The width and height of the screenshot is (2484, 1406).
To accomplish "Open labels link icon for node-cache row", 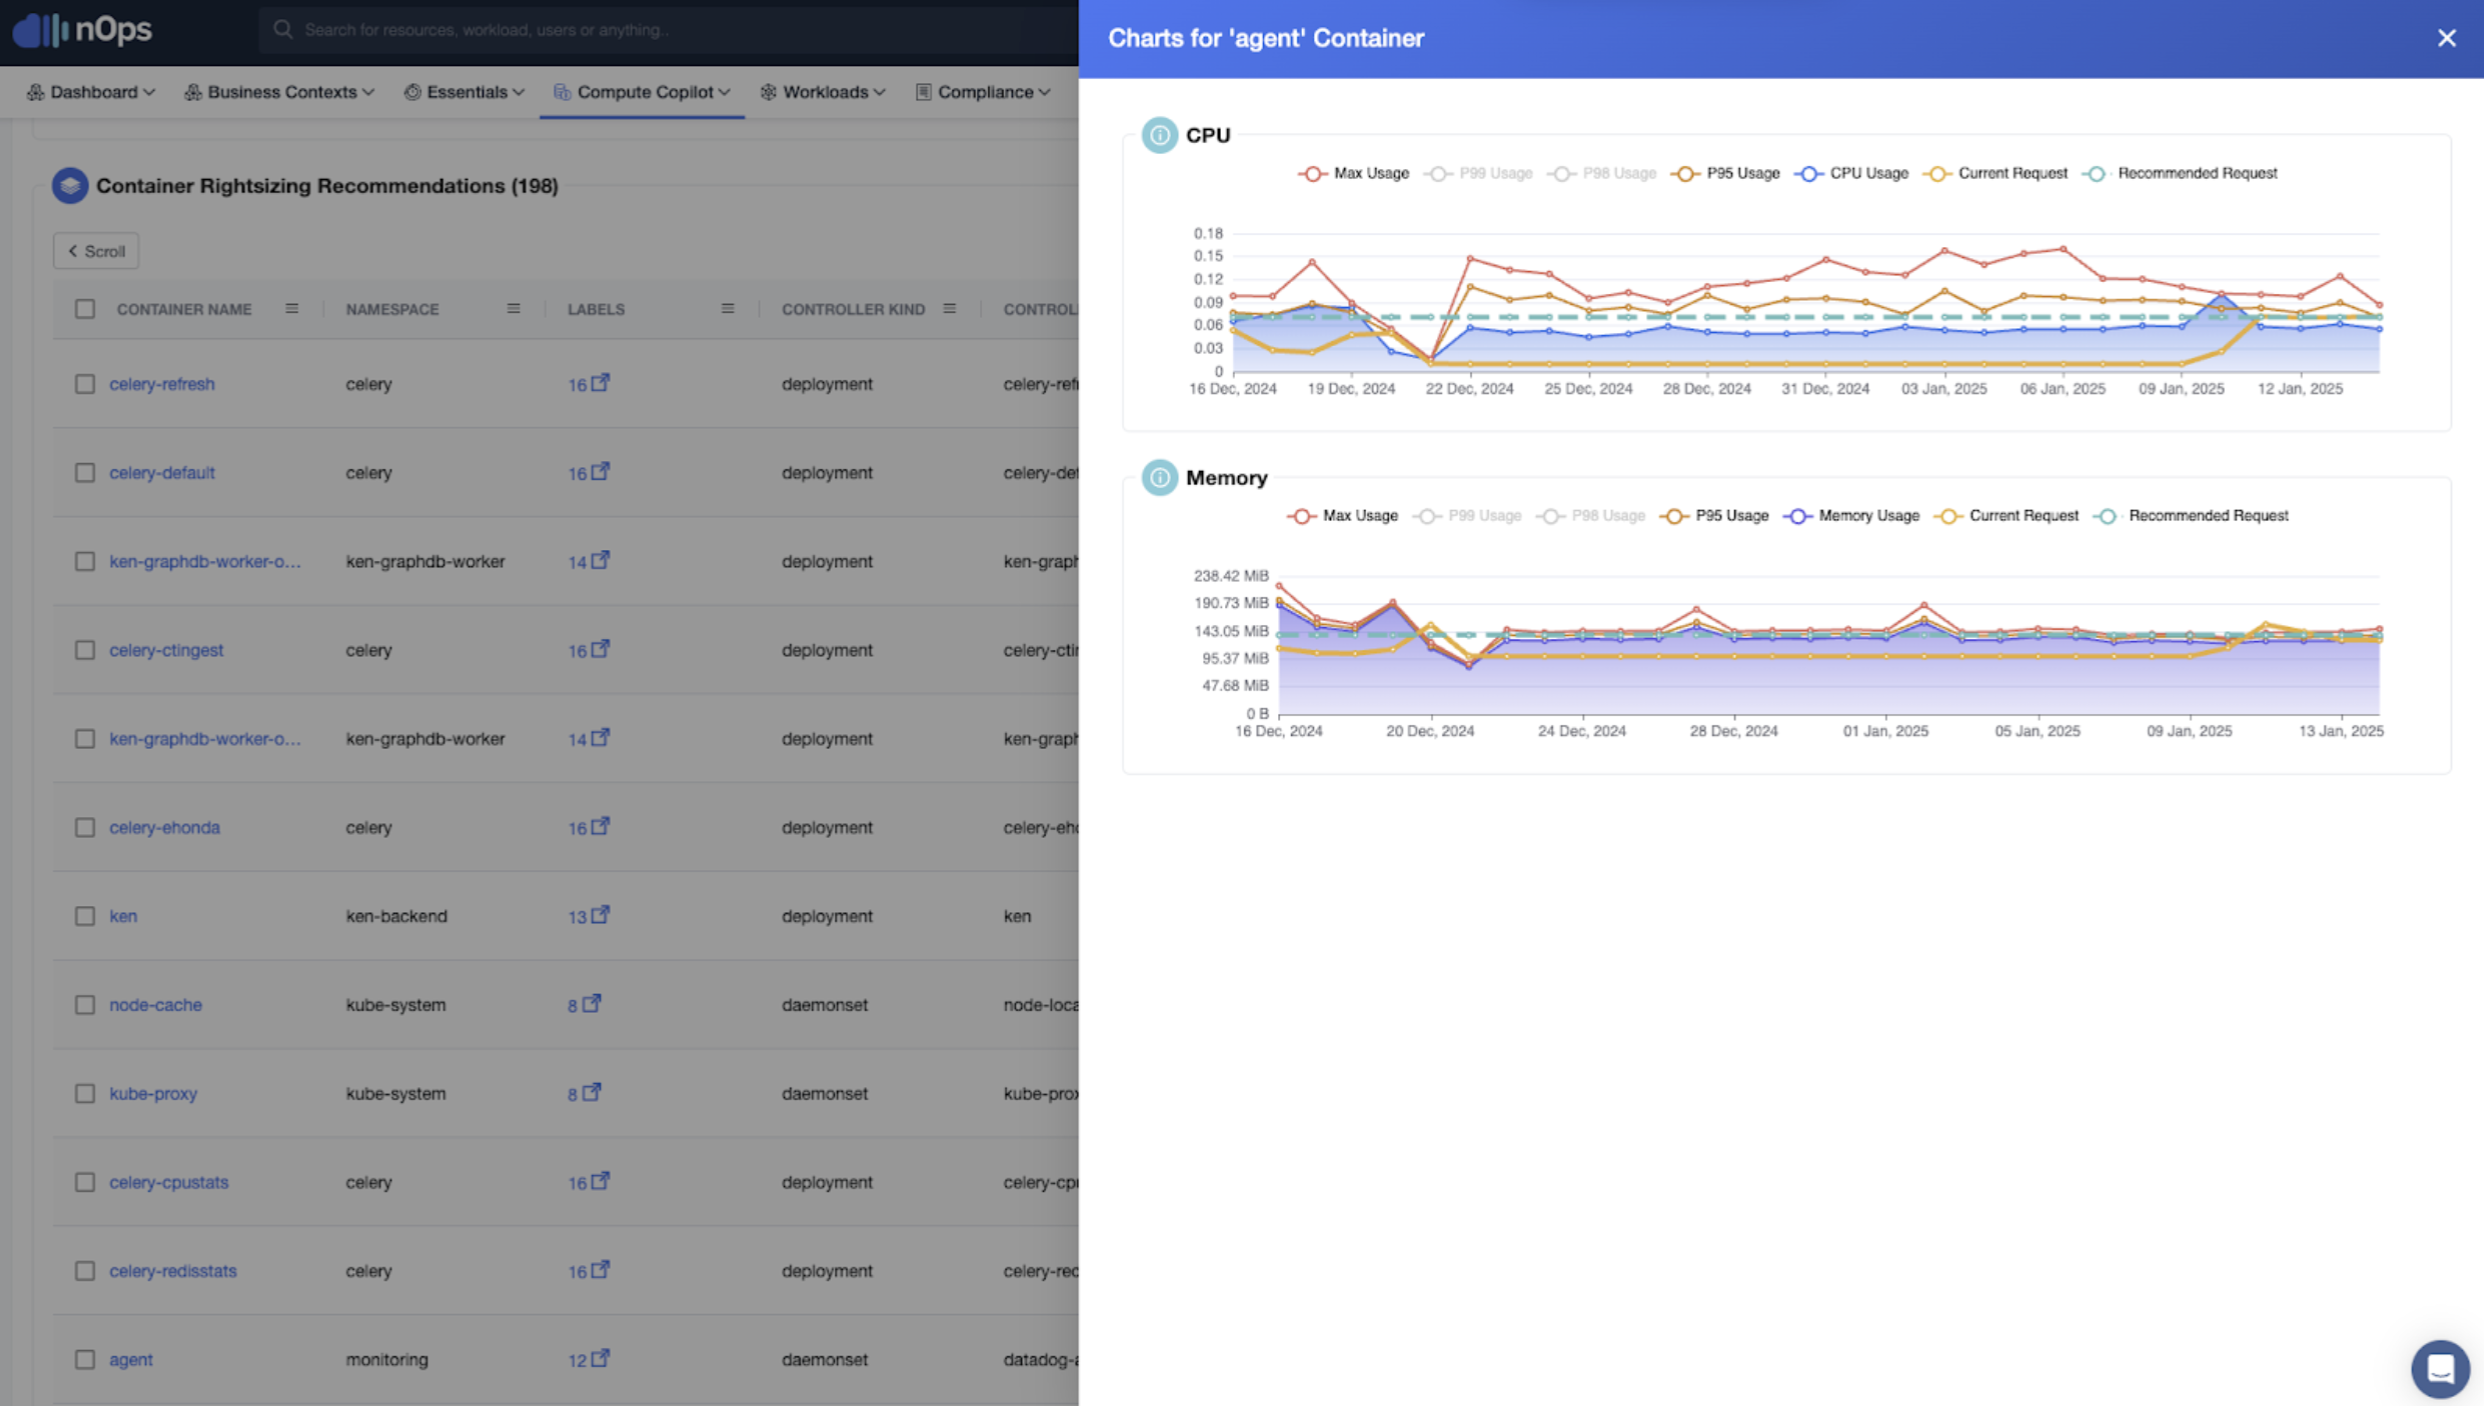I will (x=592, y=1003).
